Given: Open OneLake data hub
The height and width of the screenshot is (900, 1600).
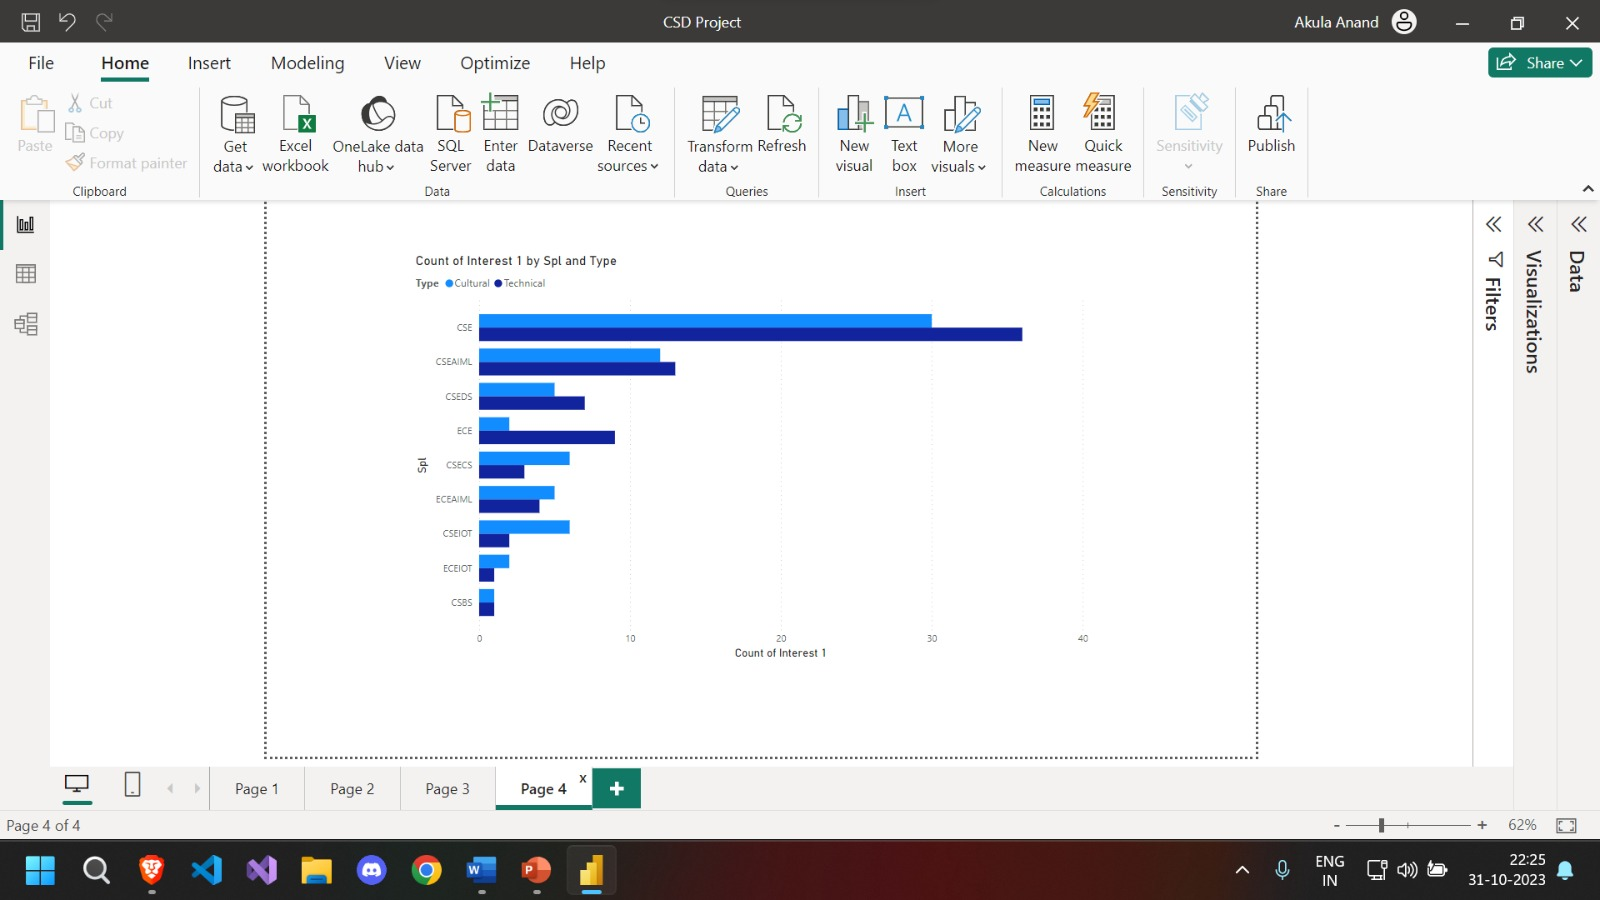Looking at the screenshot, I should tap(378, 134).
